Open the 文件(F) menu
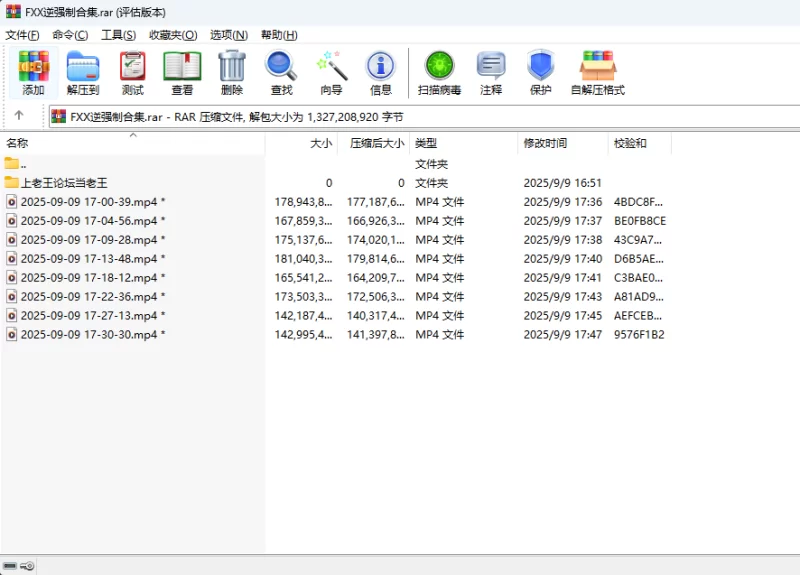 [22, 35]
